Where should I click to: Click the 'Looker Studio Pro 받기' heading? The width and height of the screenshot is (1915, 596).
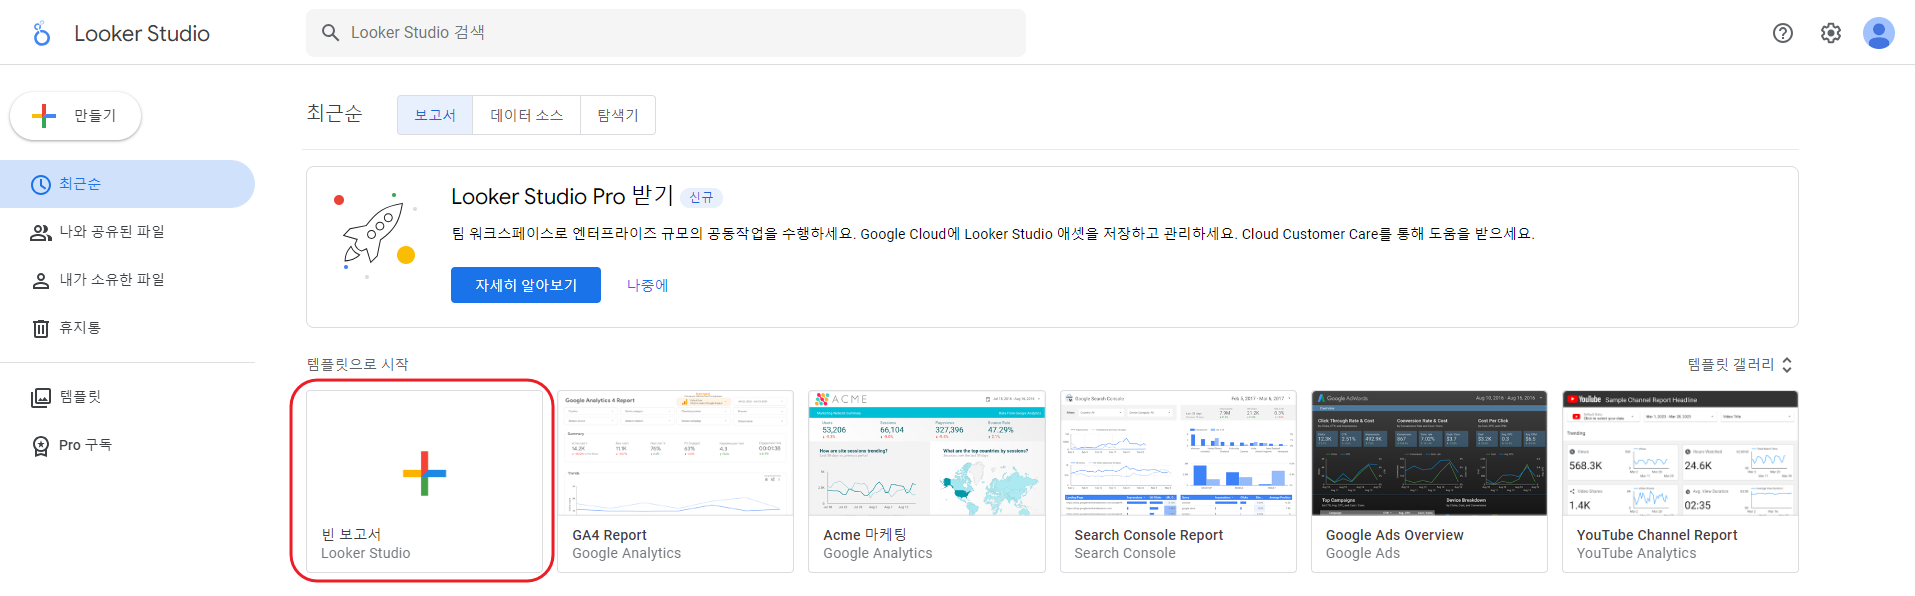(x=562, y=196)
